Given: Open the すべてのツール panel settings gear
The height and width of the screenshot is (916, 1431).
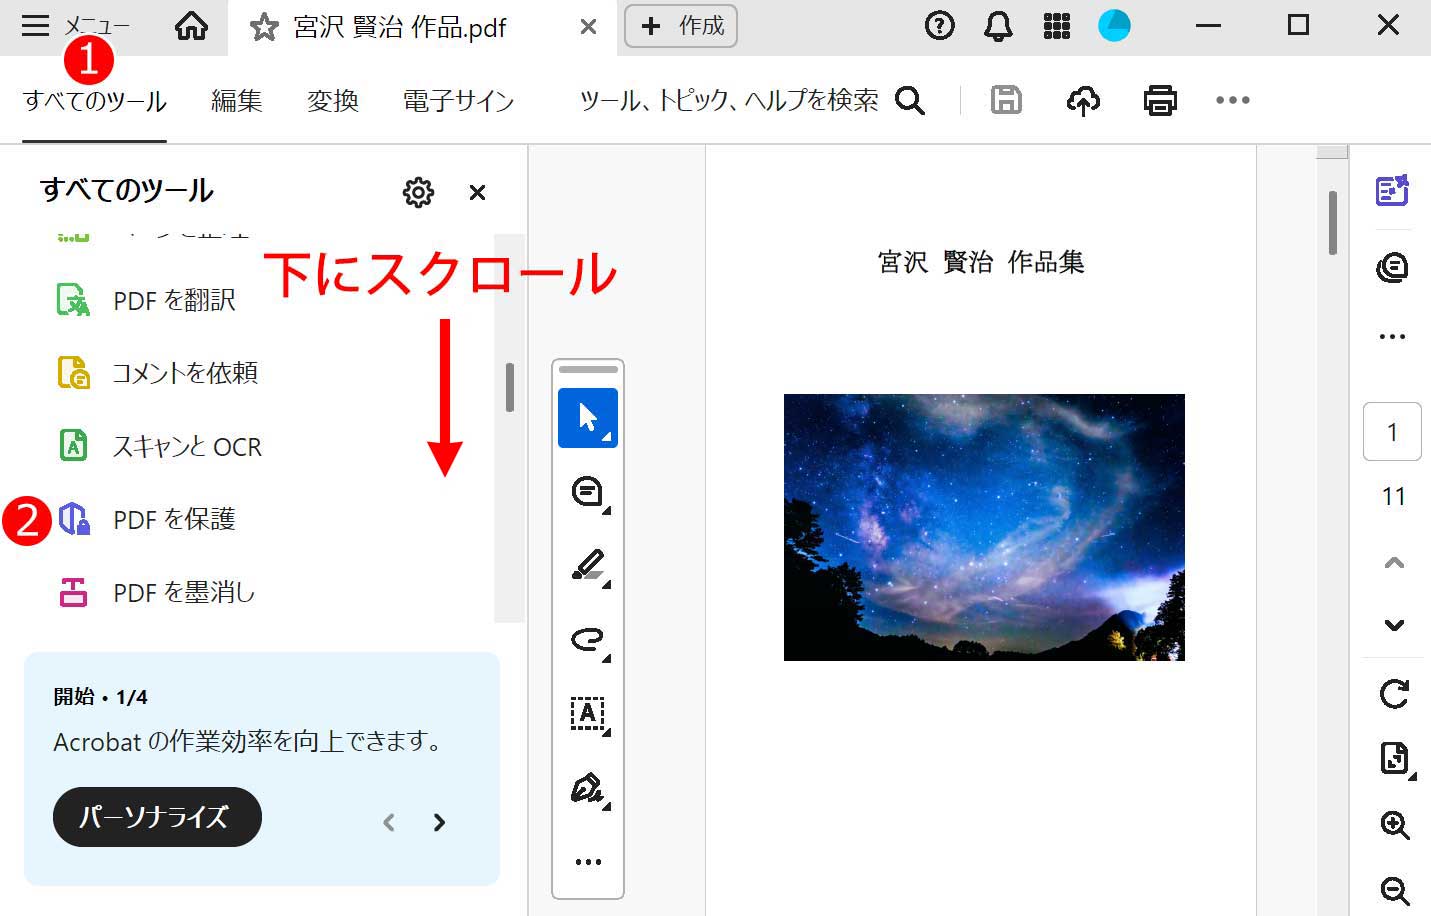Looking at the screenshot, I should pos(418,192).
